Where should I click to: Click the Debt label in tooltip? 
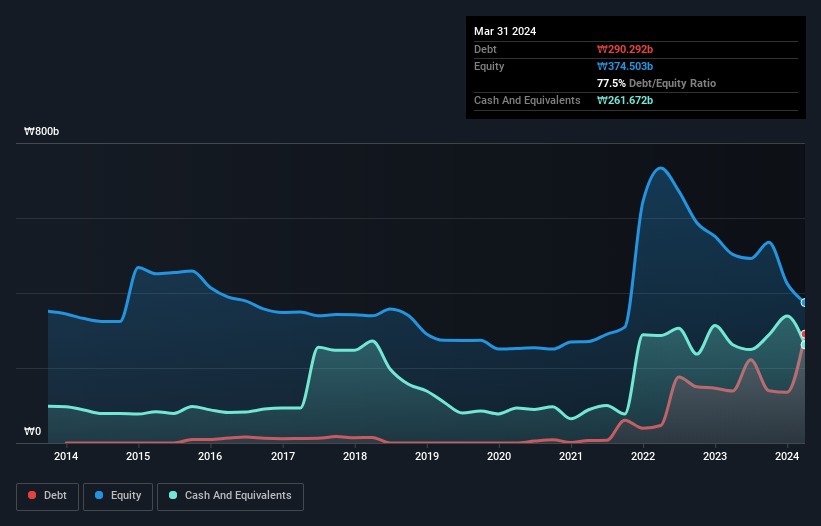click(485, 49)
